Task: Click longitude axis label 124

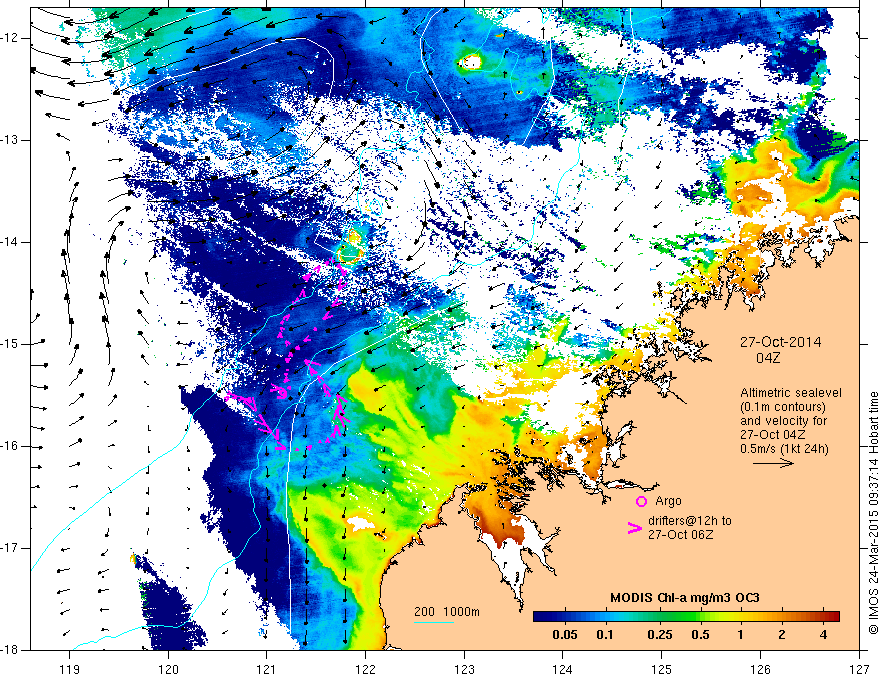Action: tap(563, 669)
